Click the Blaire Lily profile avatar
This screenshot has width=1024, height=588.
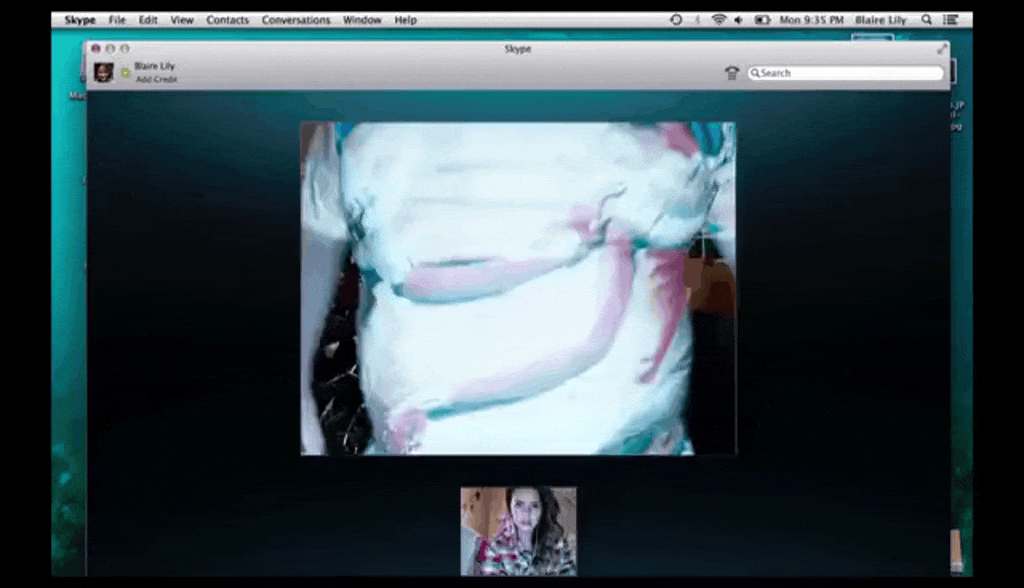(103, 72)
